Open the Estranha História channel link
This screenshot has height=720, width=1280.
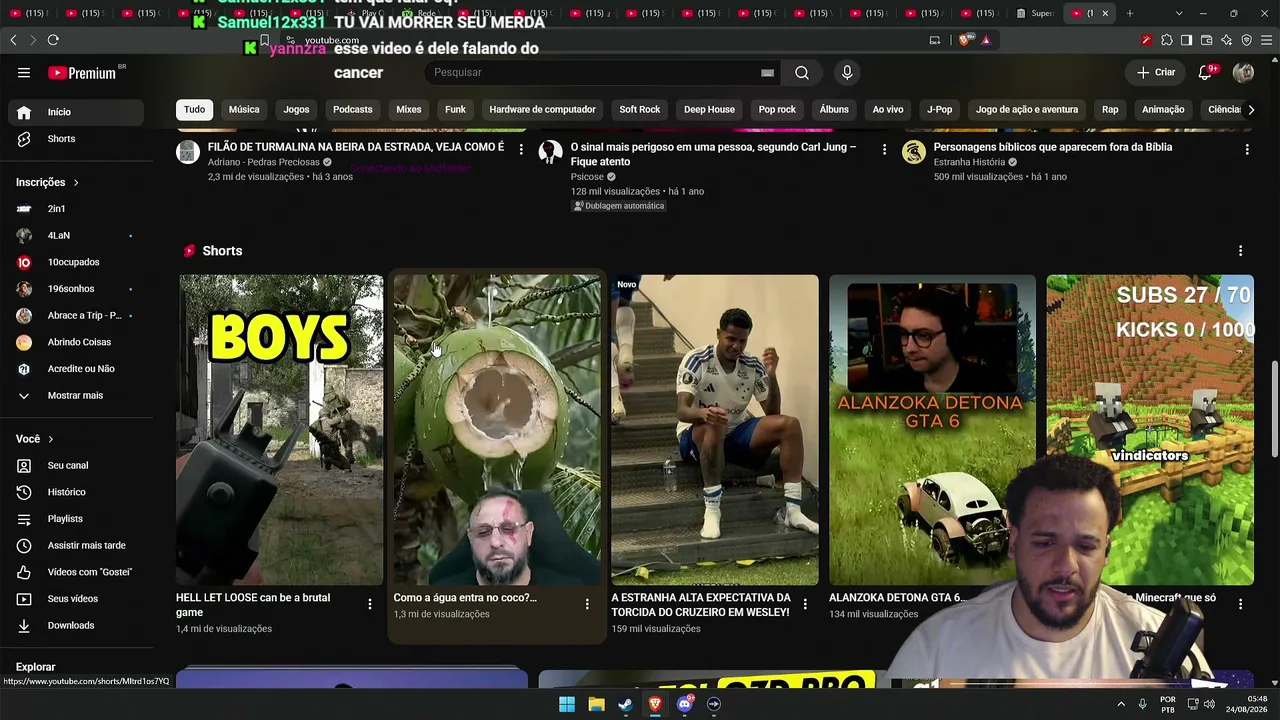pyautogui.click(x=969, y=162)
